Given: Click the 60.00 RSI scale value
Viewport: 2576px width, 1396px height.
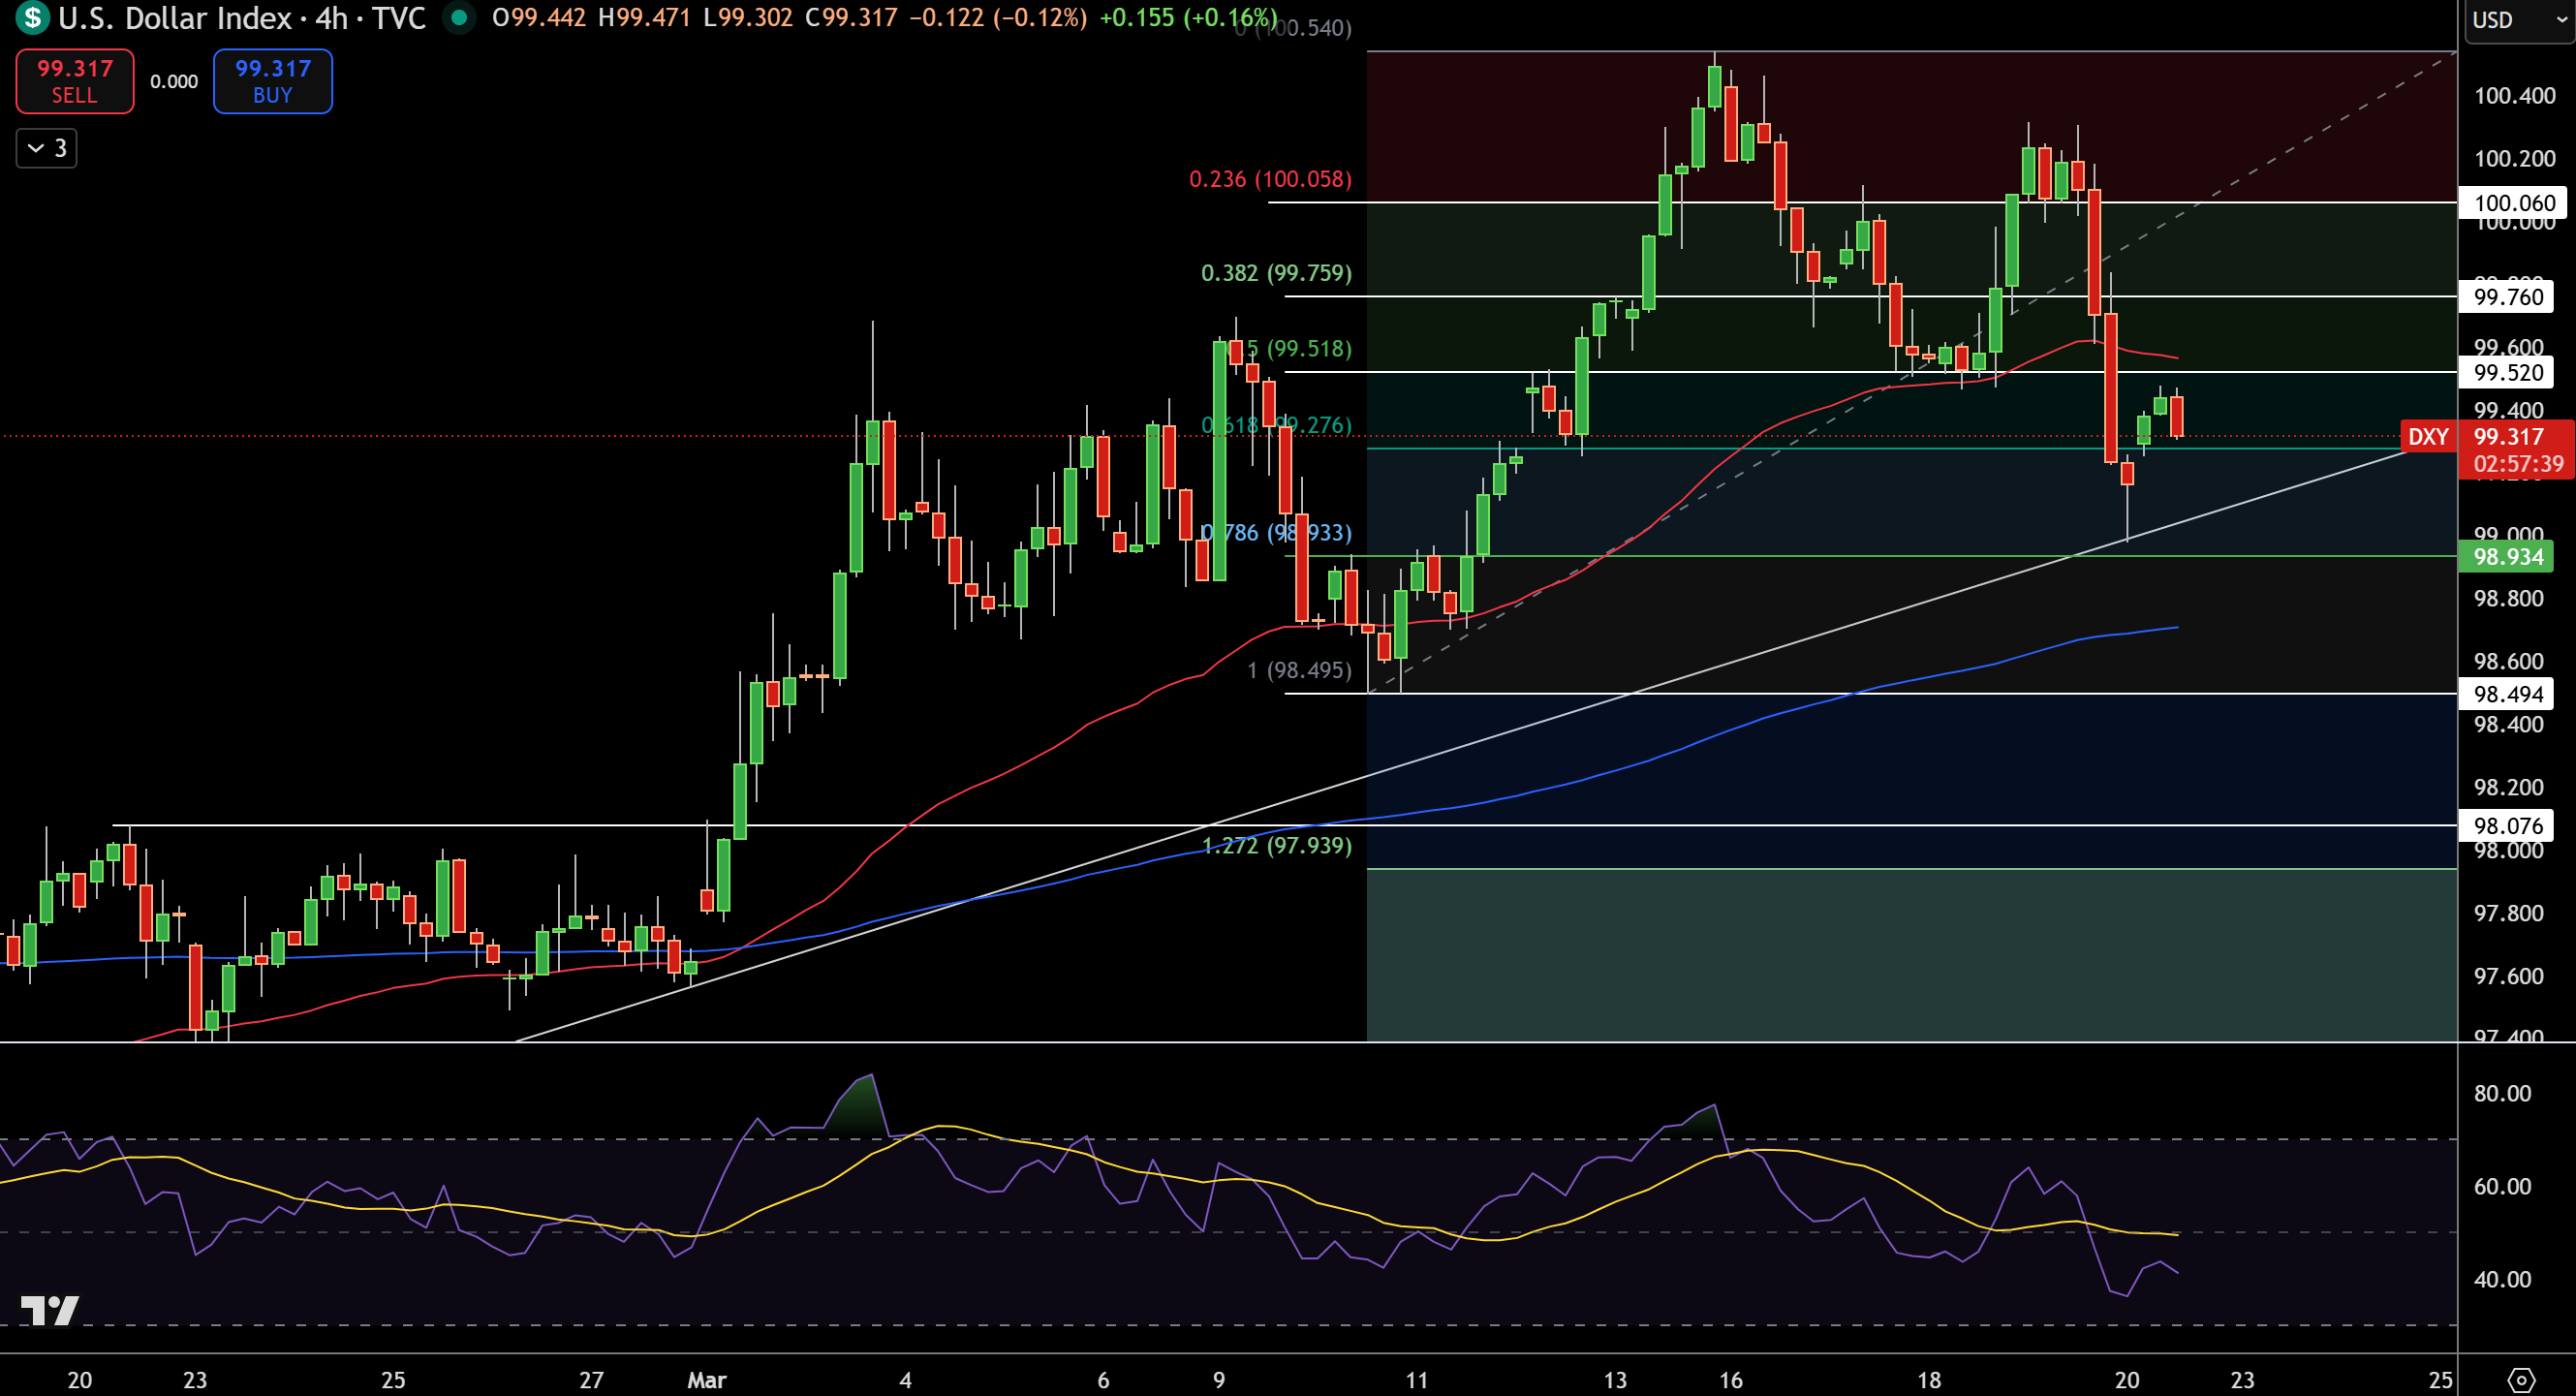Looking at the screenshot, I should tap(2502, 1186).
